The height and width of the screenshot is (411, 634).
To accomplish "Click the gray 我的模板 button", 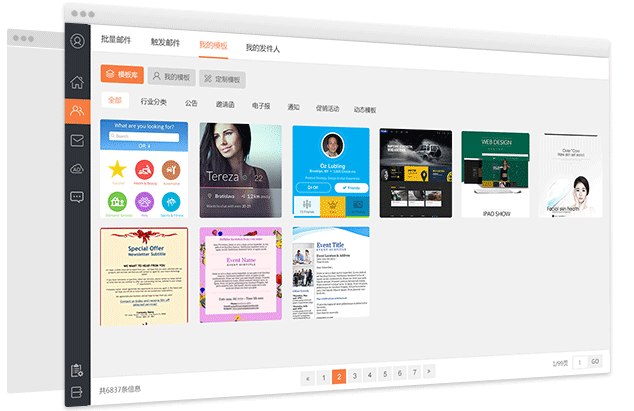I will tap(171, 77).
